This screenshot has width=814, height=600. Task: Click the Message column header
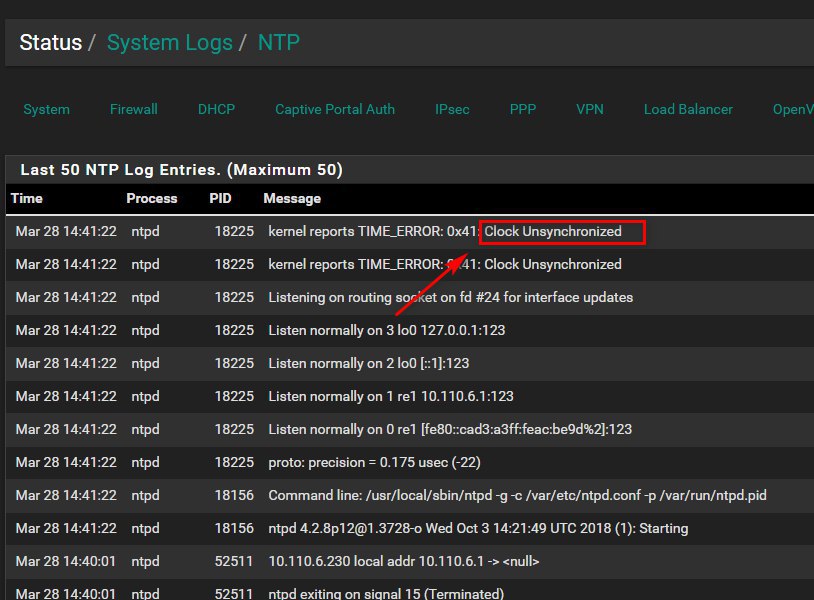pyautogui.click(x=292, y=198)
